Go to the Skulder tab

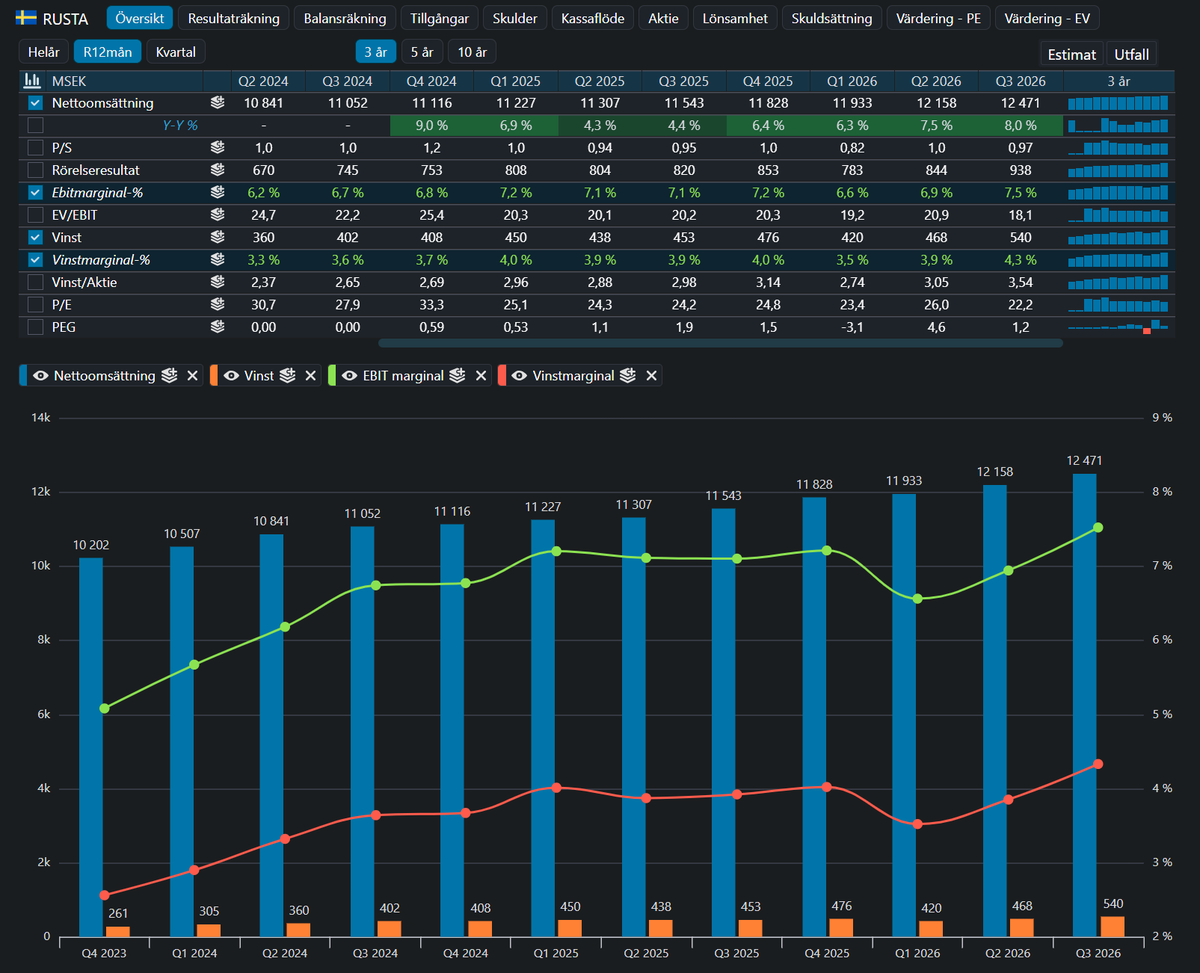pos(515,18)
